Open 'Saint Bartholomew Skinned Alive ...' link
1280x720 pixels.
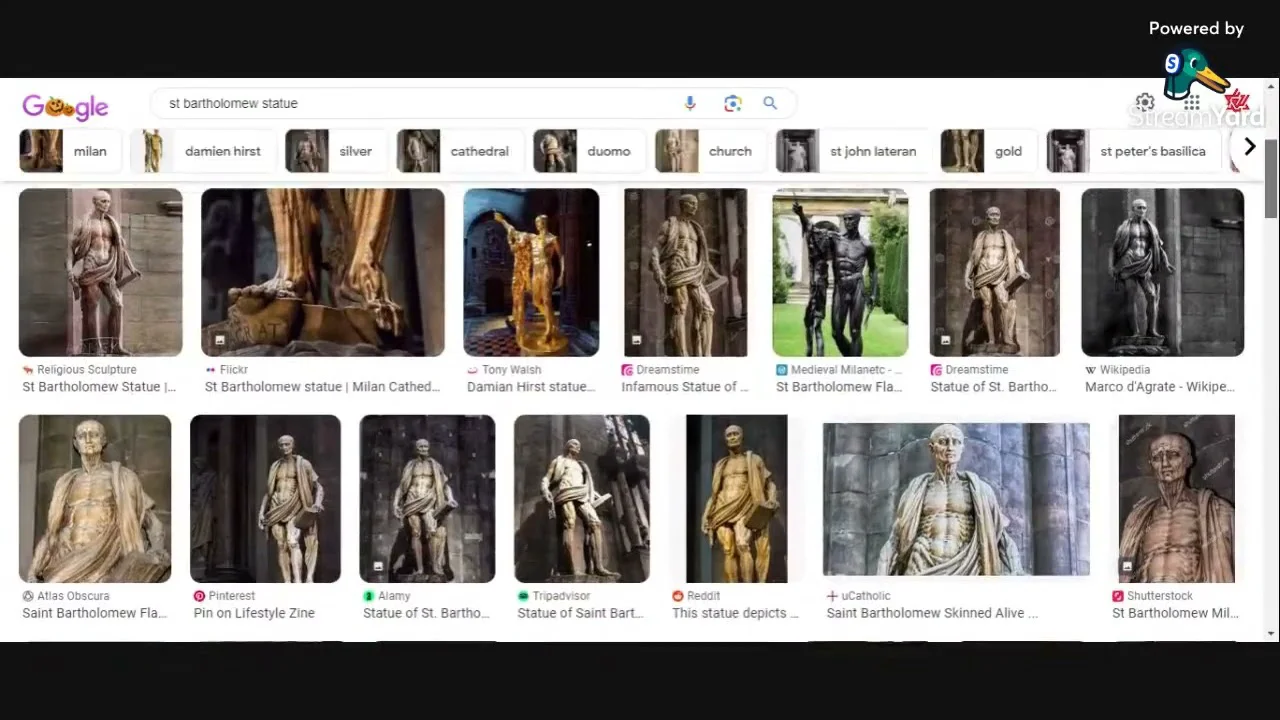[x=933, y=613]
